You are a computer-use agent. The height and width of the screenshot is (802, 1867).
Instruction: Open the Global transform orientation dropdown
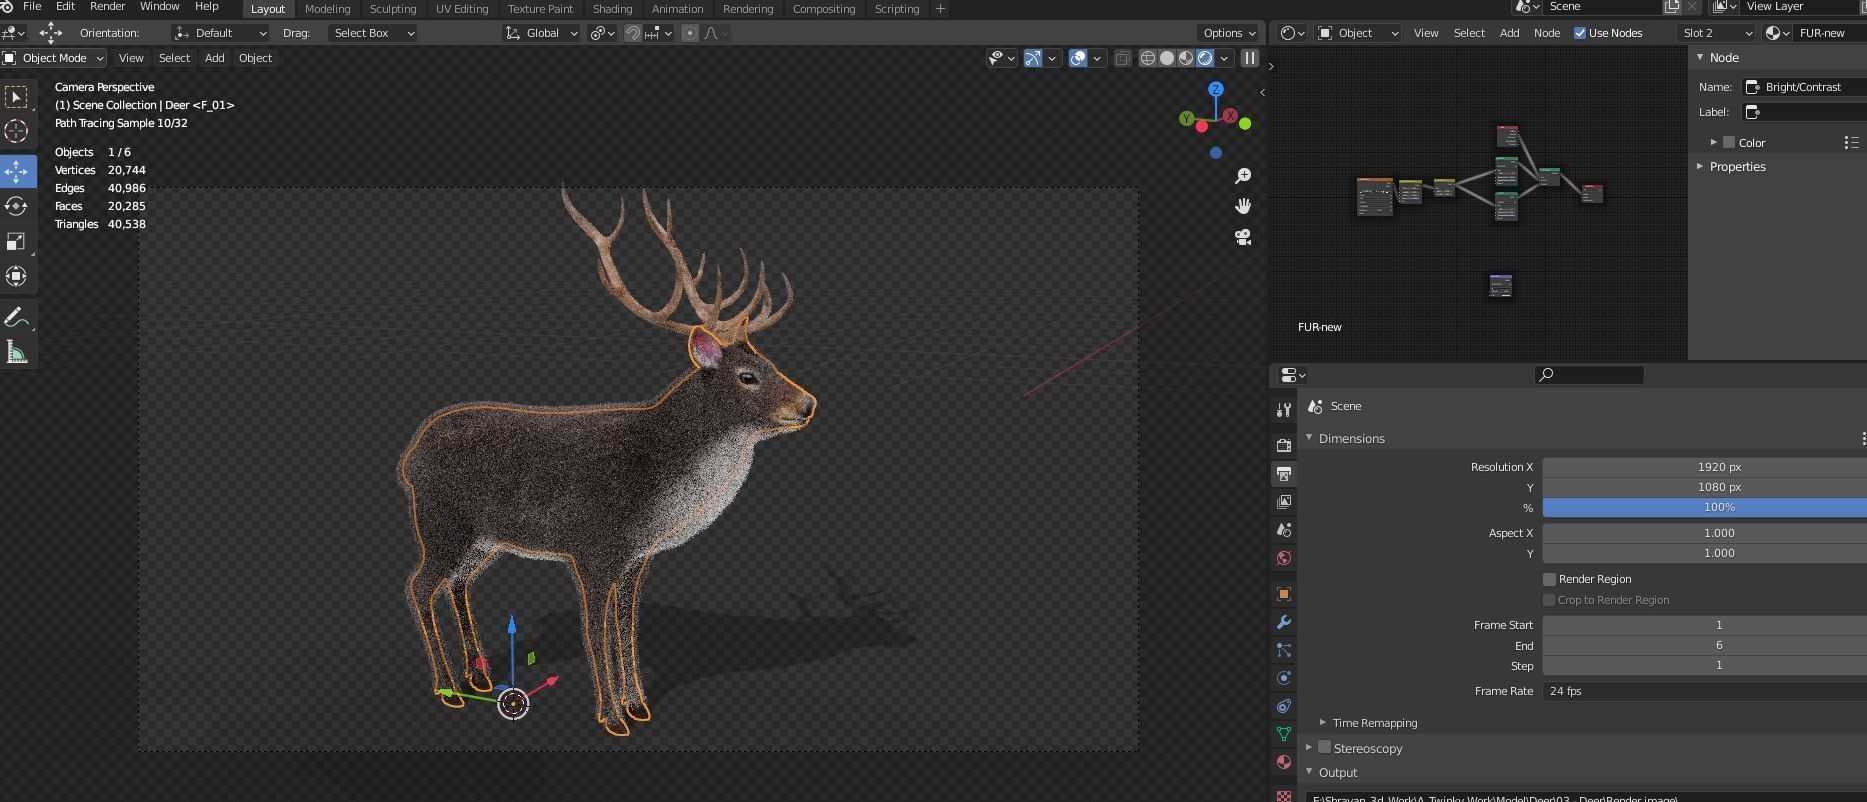click(541, 33)
